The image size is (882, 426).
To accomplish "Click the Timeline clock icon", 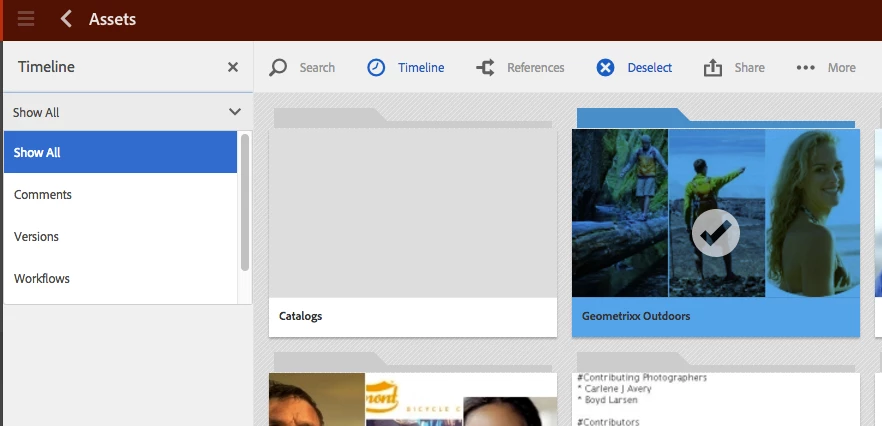I will (376, 68).
